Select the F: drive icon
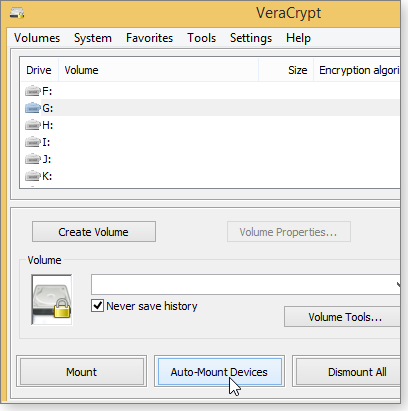Image resolution: width=408 pixels, height=411 pixels. point(33,91)
